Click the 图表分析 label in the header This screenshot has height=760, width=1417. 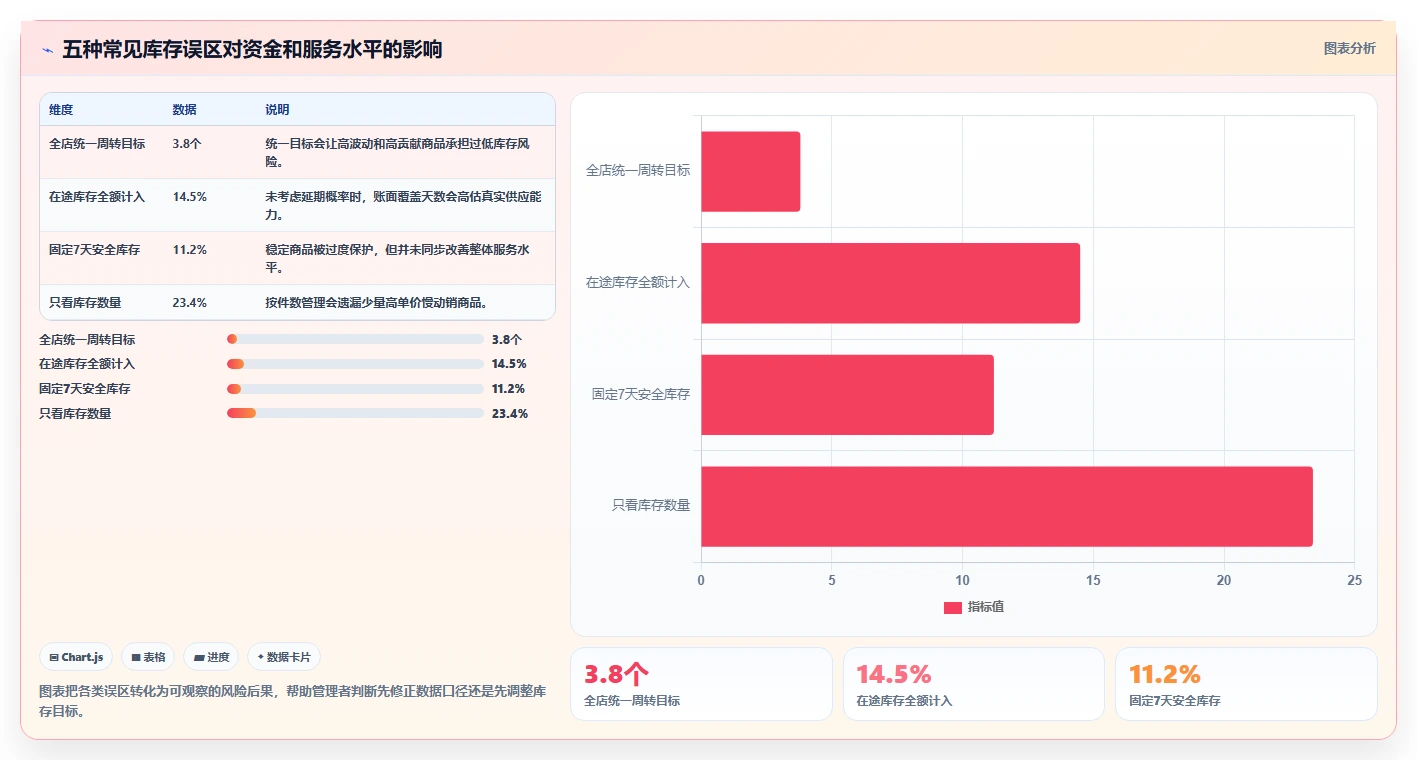click(1349, 48)
